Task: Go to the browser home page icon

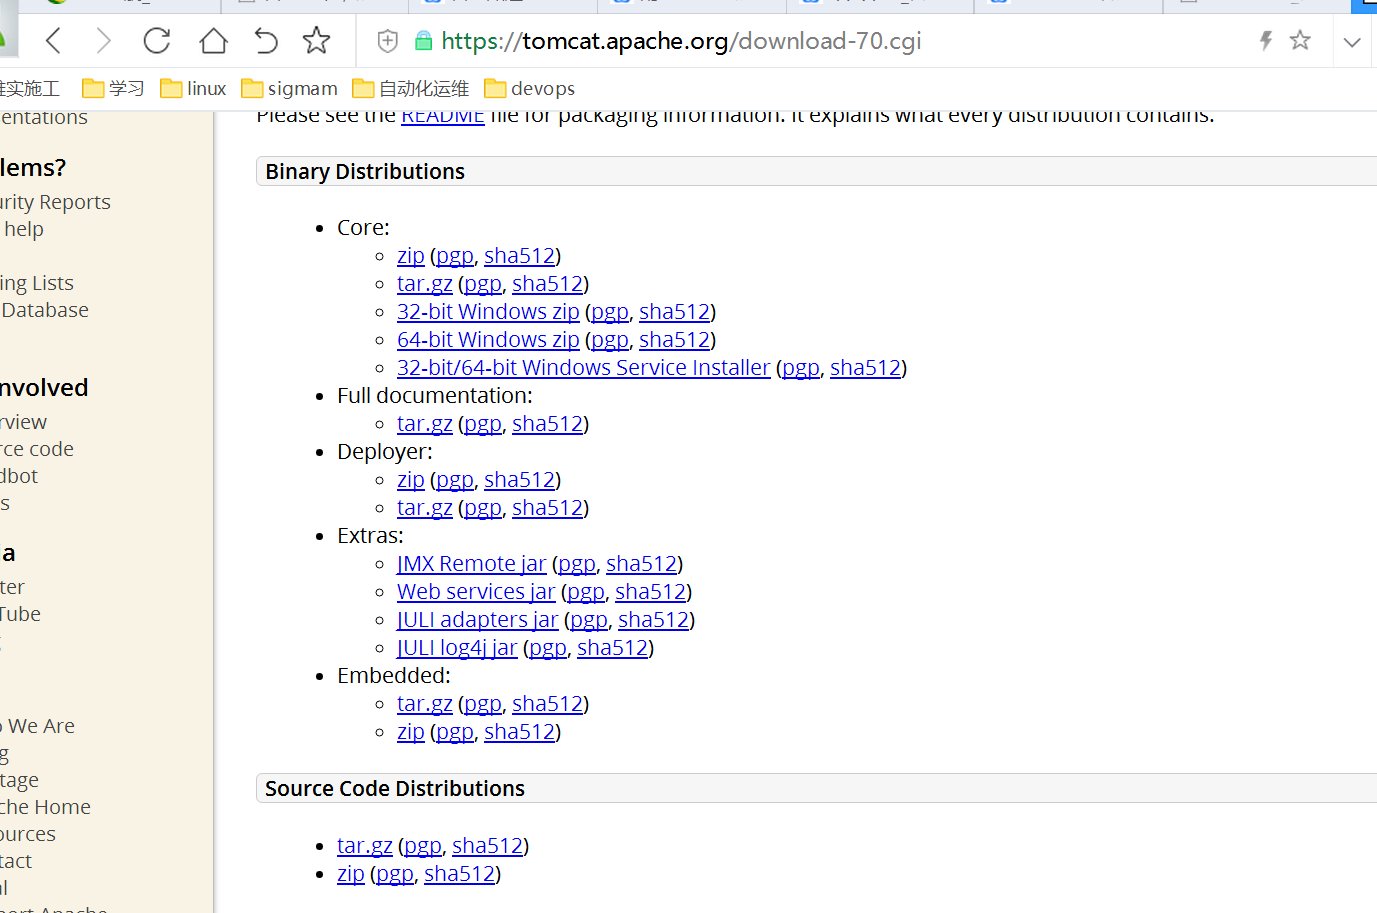Action: tap(213, 41)
